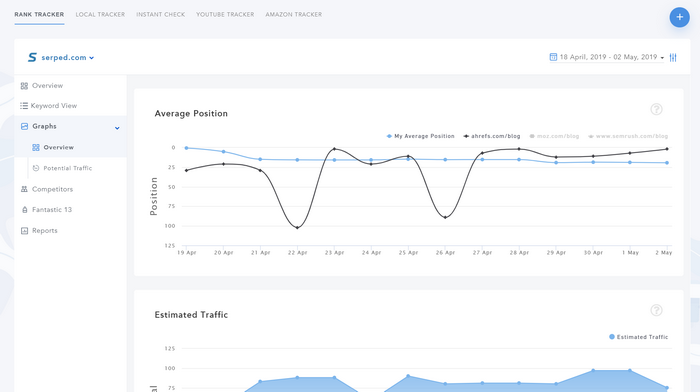Image resolution: width=700 pixels, height=392 pixels.
Task: Switch to Amazon Tracker tab
Action: [x=293, y=14]
